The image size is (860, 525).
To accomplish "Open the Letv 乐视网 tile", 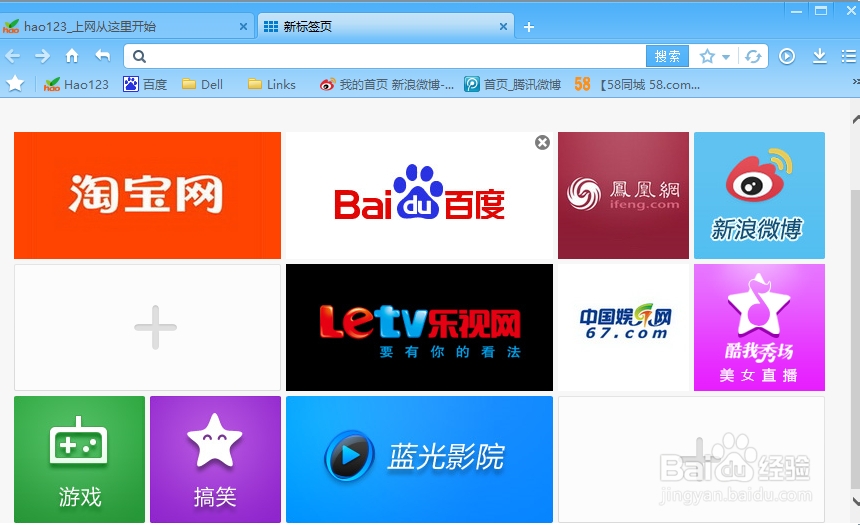I will [x=420, y=328].
